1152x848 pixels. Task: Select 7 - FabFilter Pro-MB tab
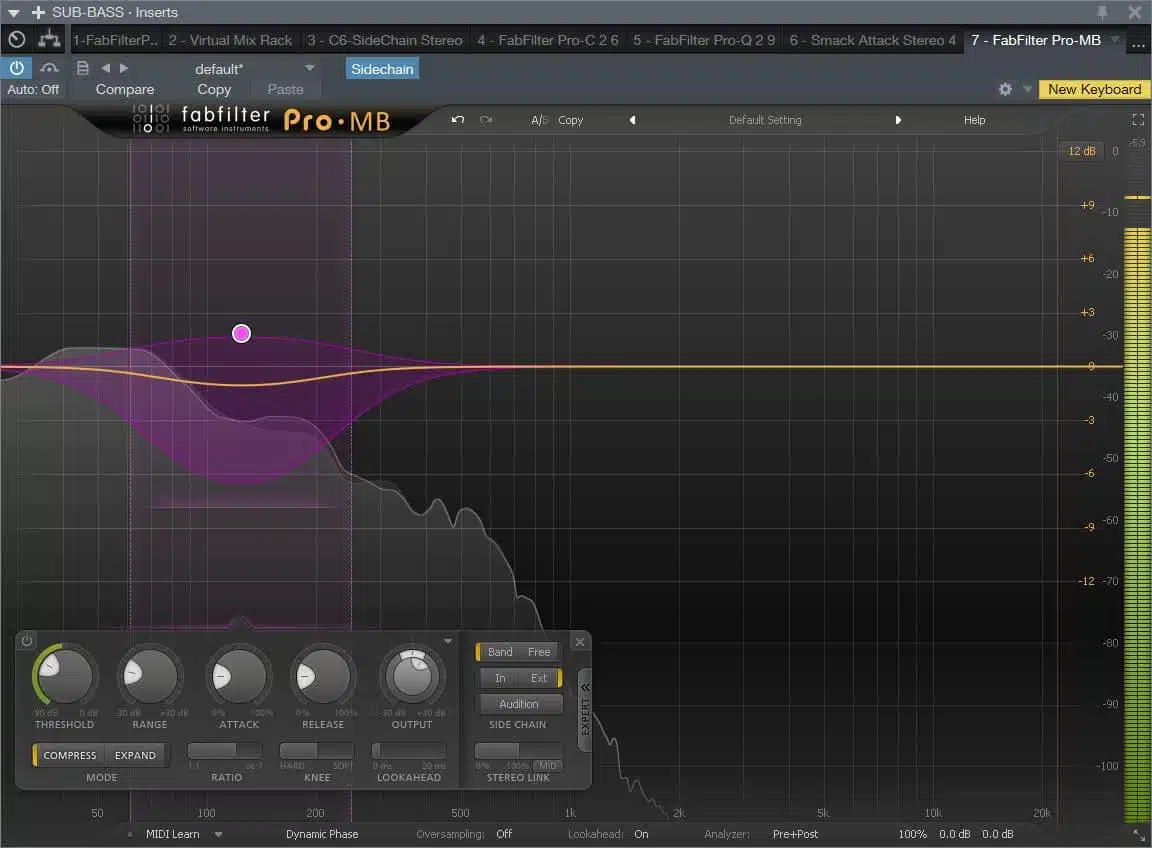(x=1036, y=40)
